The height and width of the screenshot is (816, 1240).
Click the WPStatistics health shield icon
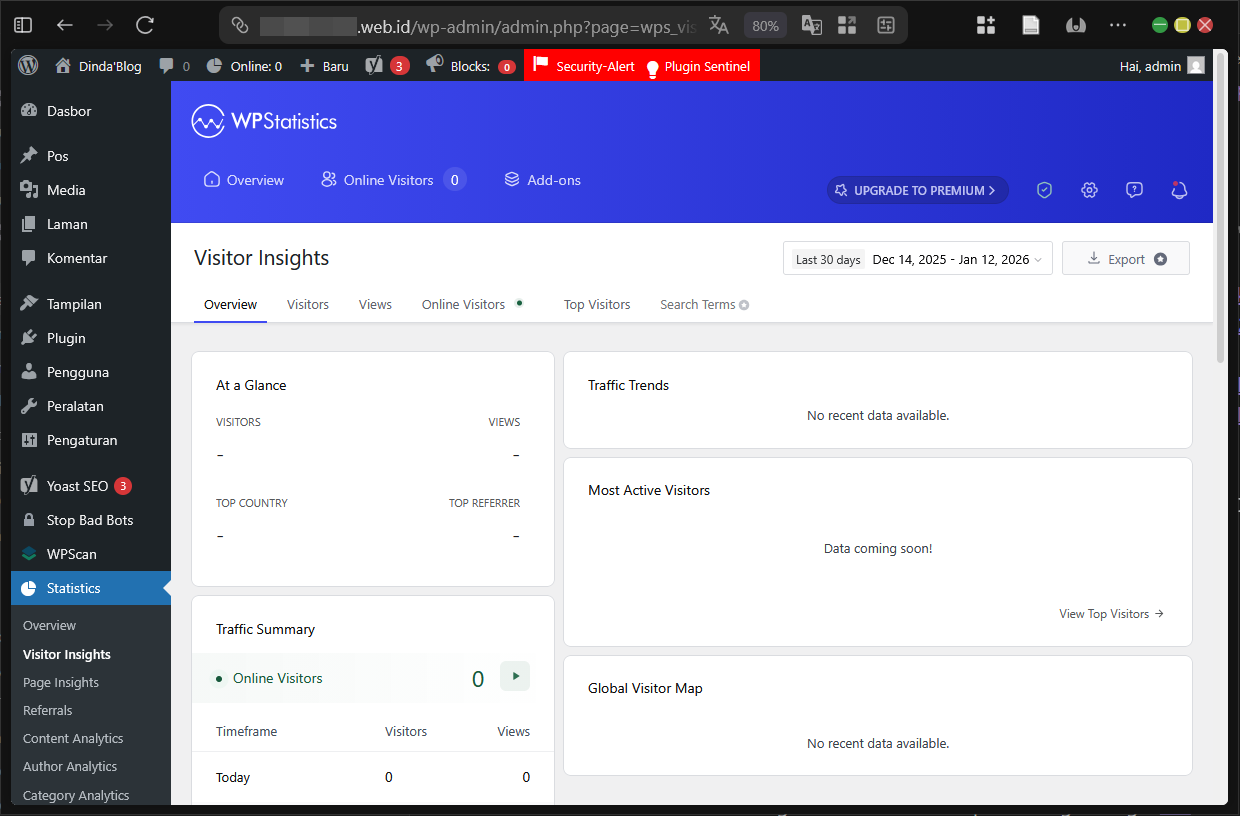[x=1044, y=189]
